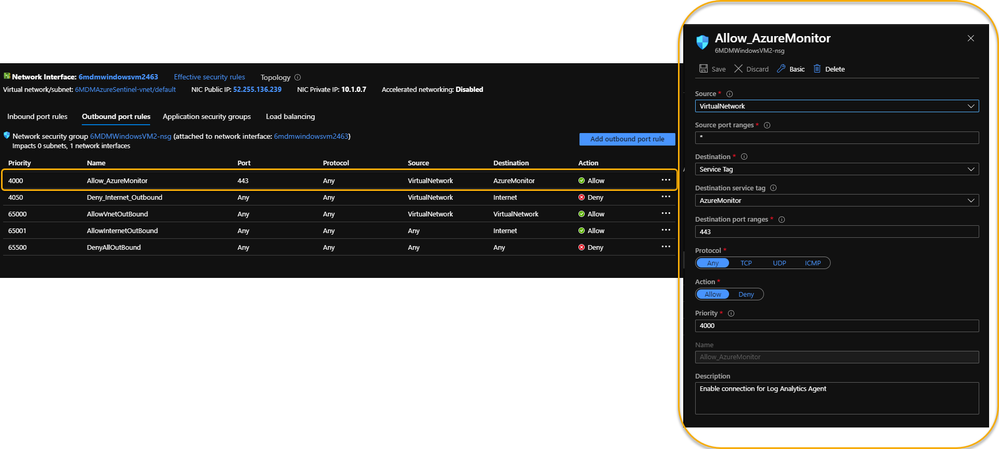Open the Source dropdown

837,106
